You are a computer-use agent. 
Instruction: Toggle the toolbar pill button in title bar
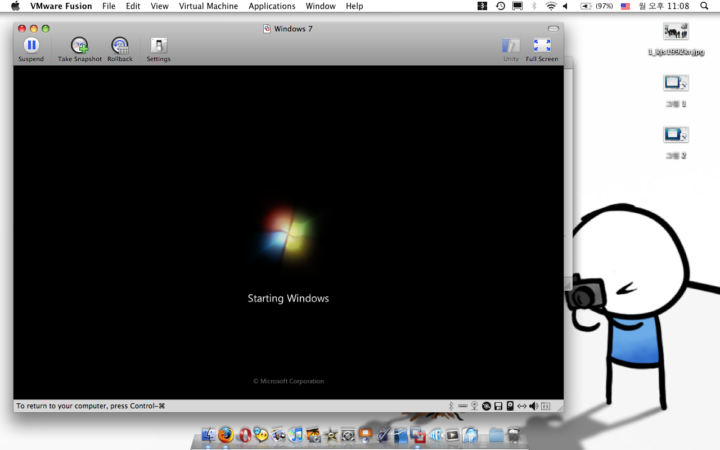coord(553,28)
